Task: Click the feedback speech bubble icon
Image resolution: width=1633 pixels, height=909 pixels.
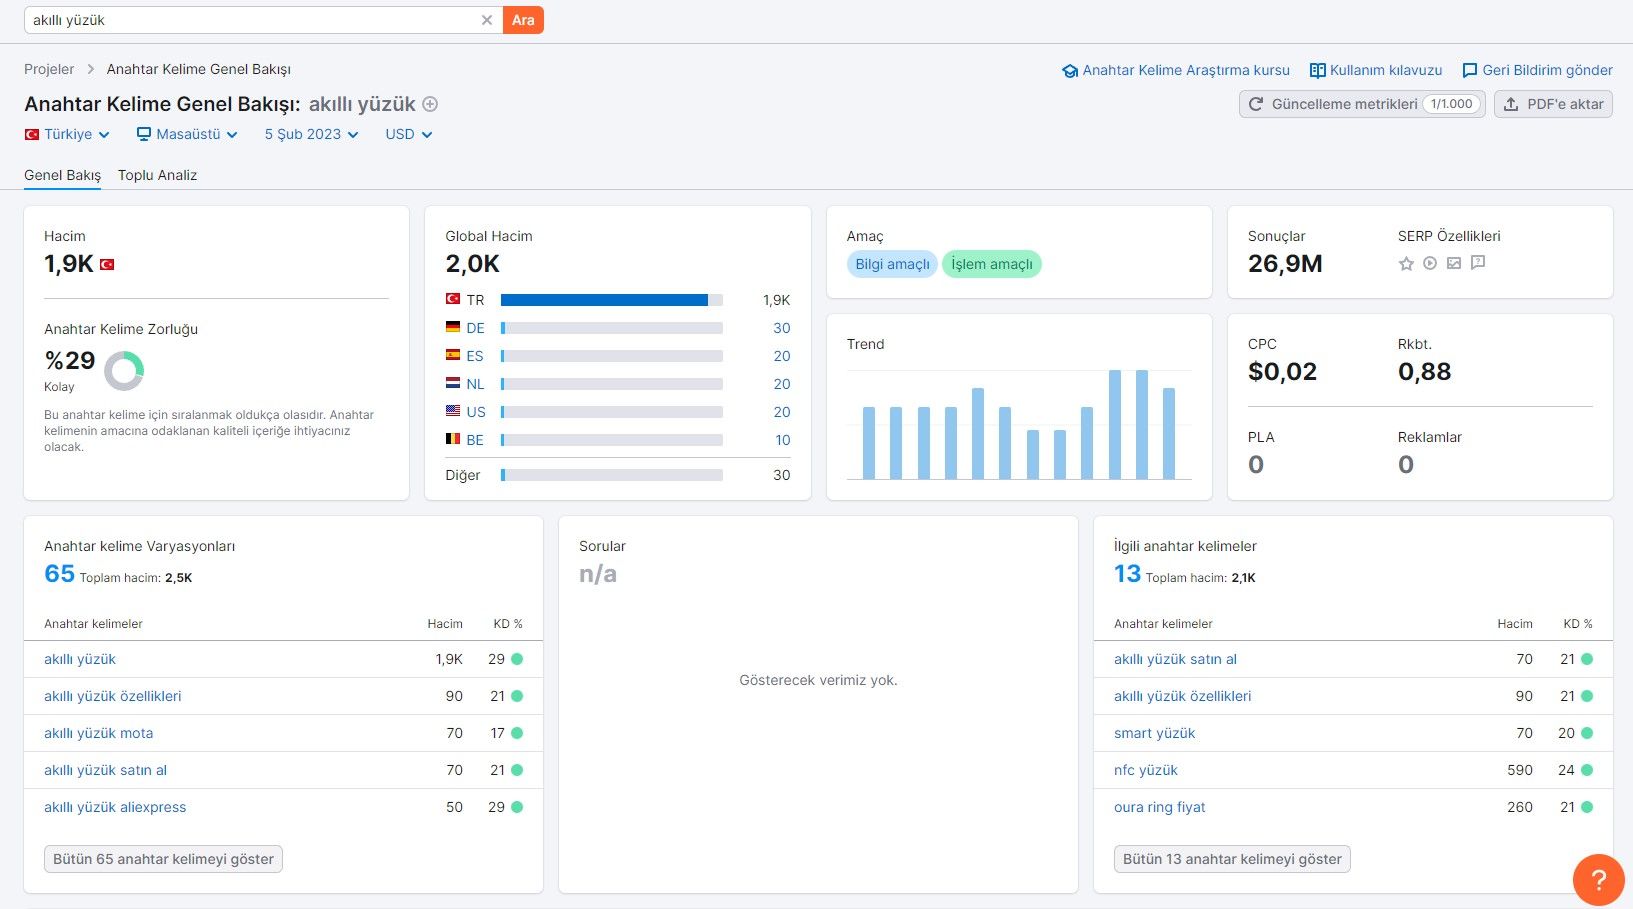Action: coord(1469,71)
